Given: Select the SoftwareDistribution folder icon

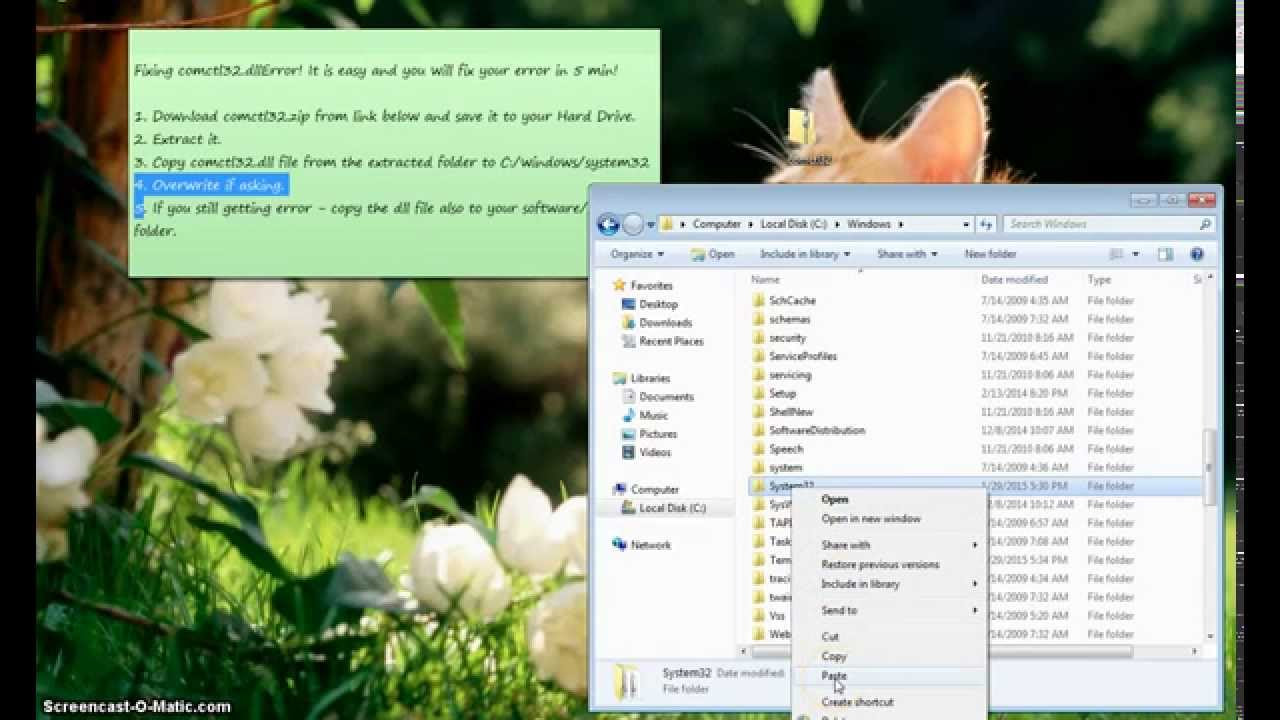Looking at the screenshot, I should pos(758,430).
